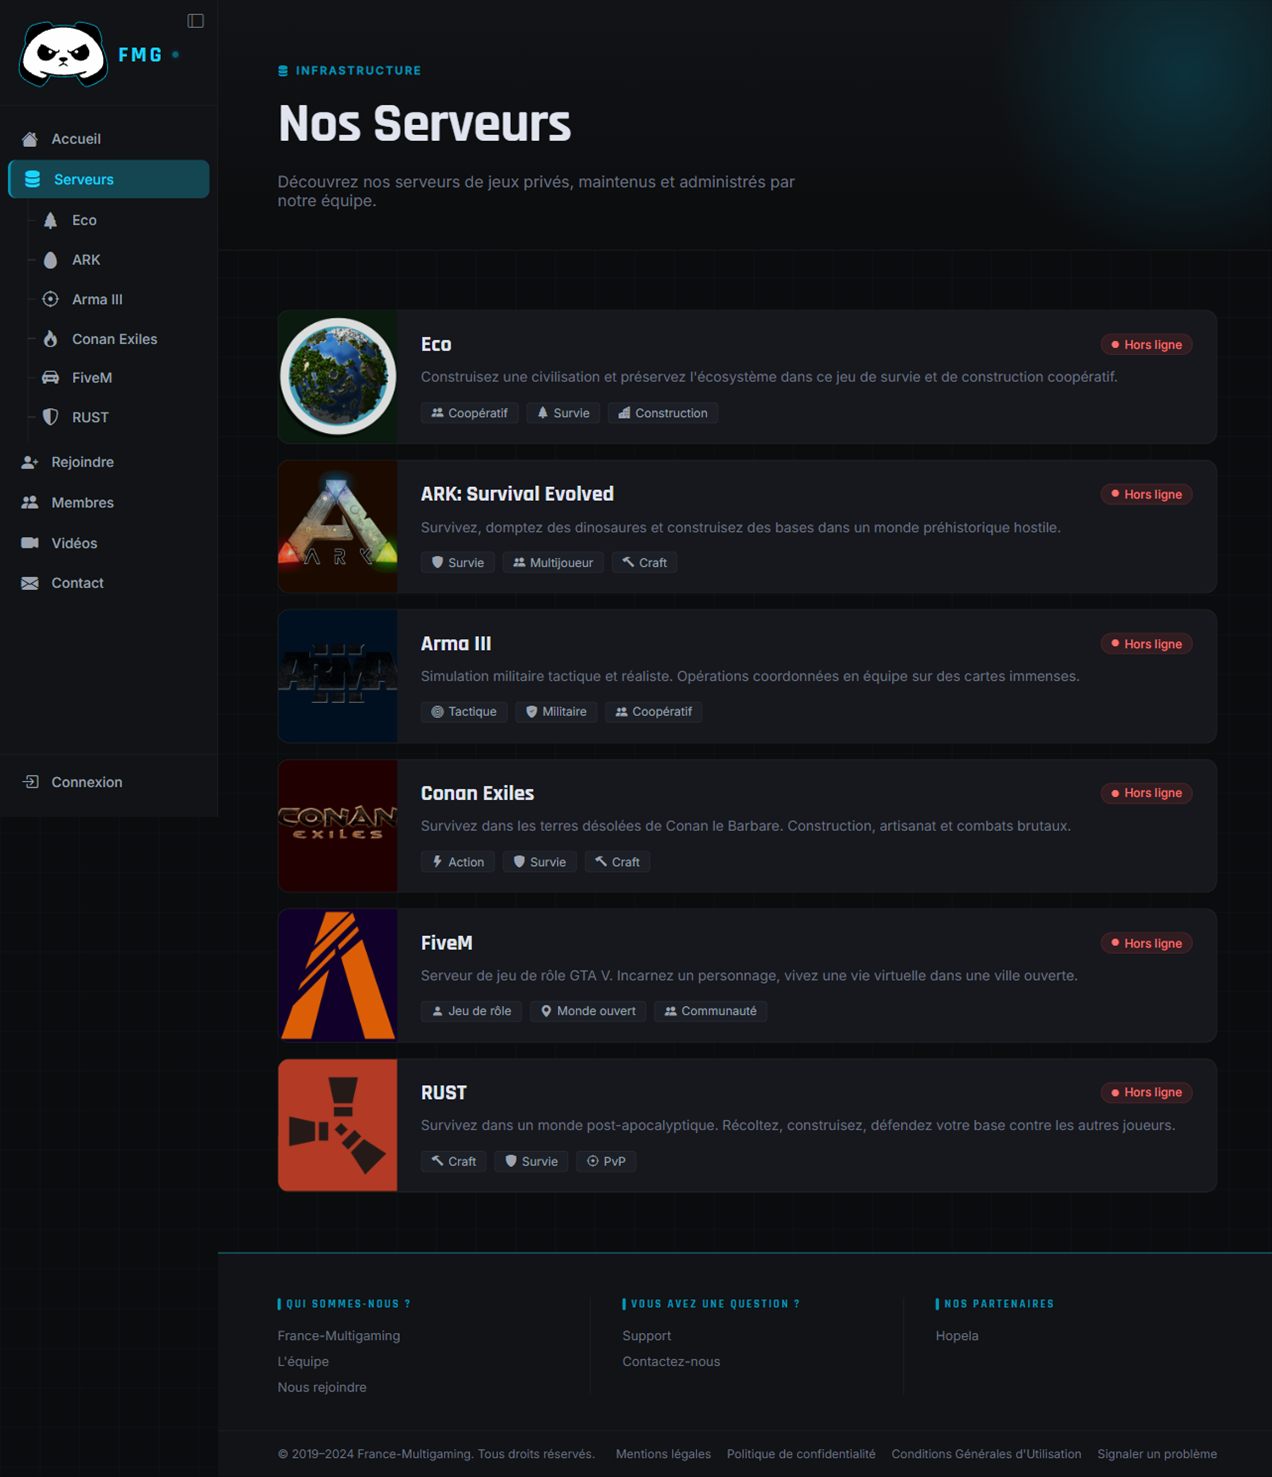The height and width of the screenshot is (1477, 1272).
Task: Click the Arma III server card title
Action: tap(456, 644)
